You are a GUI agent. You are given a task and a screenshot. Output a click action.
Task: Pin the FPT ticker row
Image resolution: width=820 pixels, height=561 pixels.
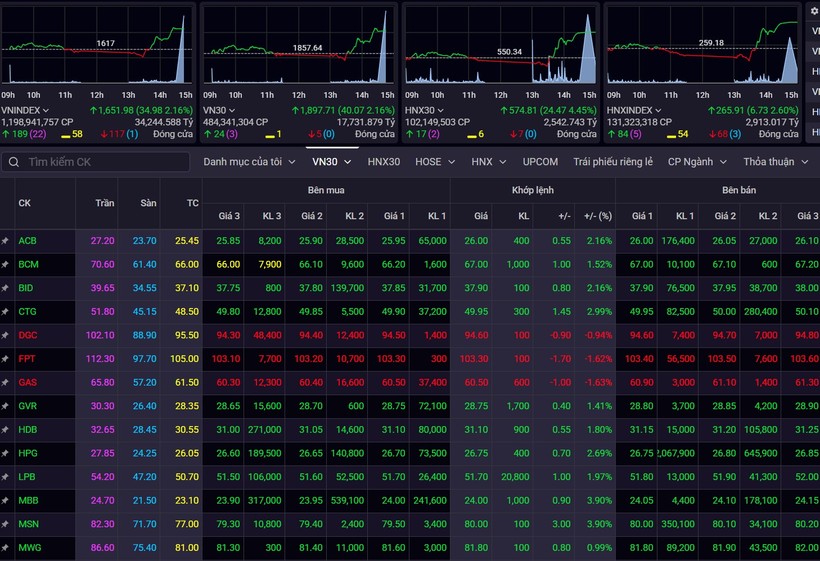[x=5, y=359]
